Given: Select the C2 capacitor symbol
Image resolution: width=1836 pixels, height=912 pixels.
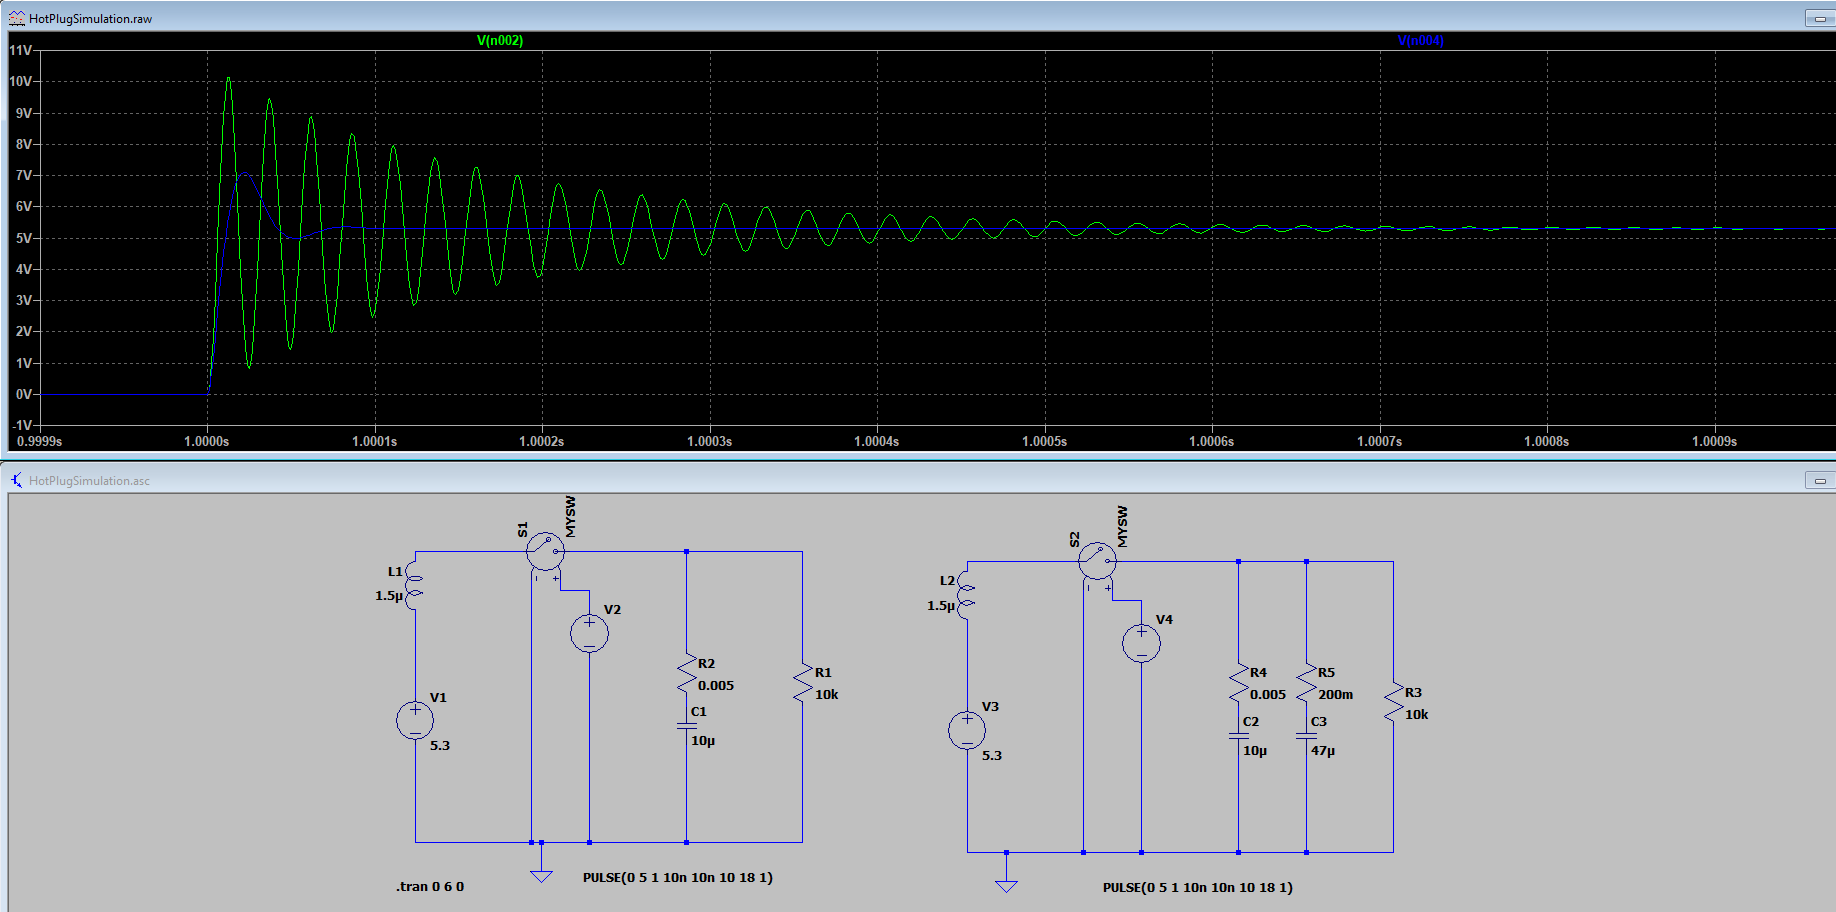Looking at the screenshot, I should (x=1238, y=736).
